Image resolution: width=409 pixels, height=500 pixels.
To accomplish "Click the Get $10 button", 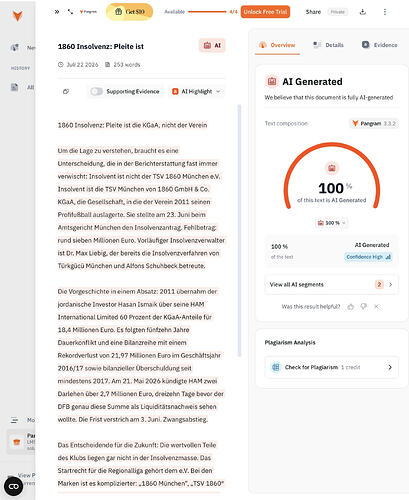I will [x=130, y=12].
